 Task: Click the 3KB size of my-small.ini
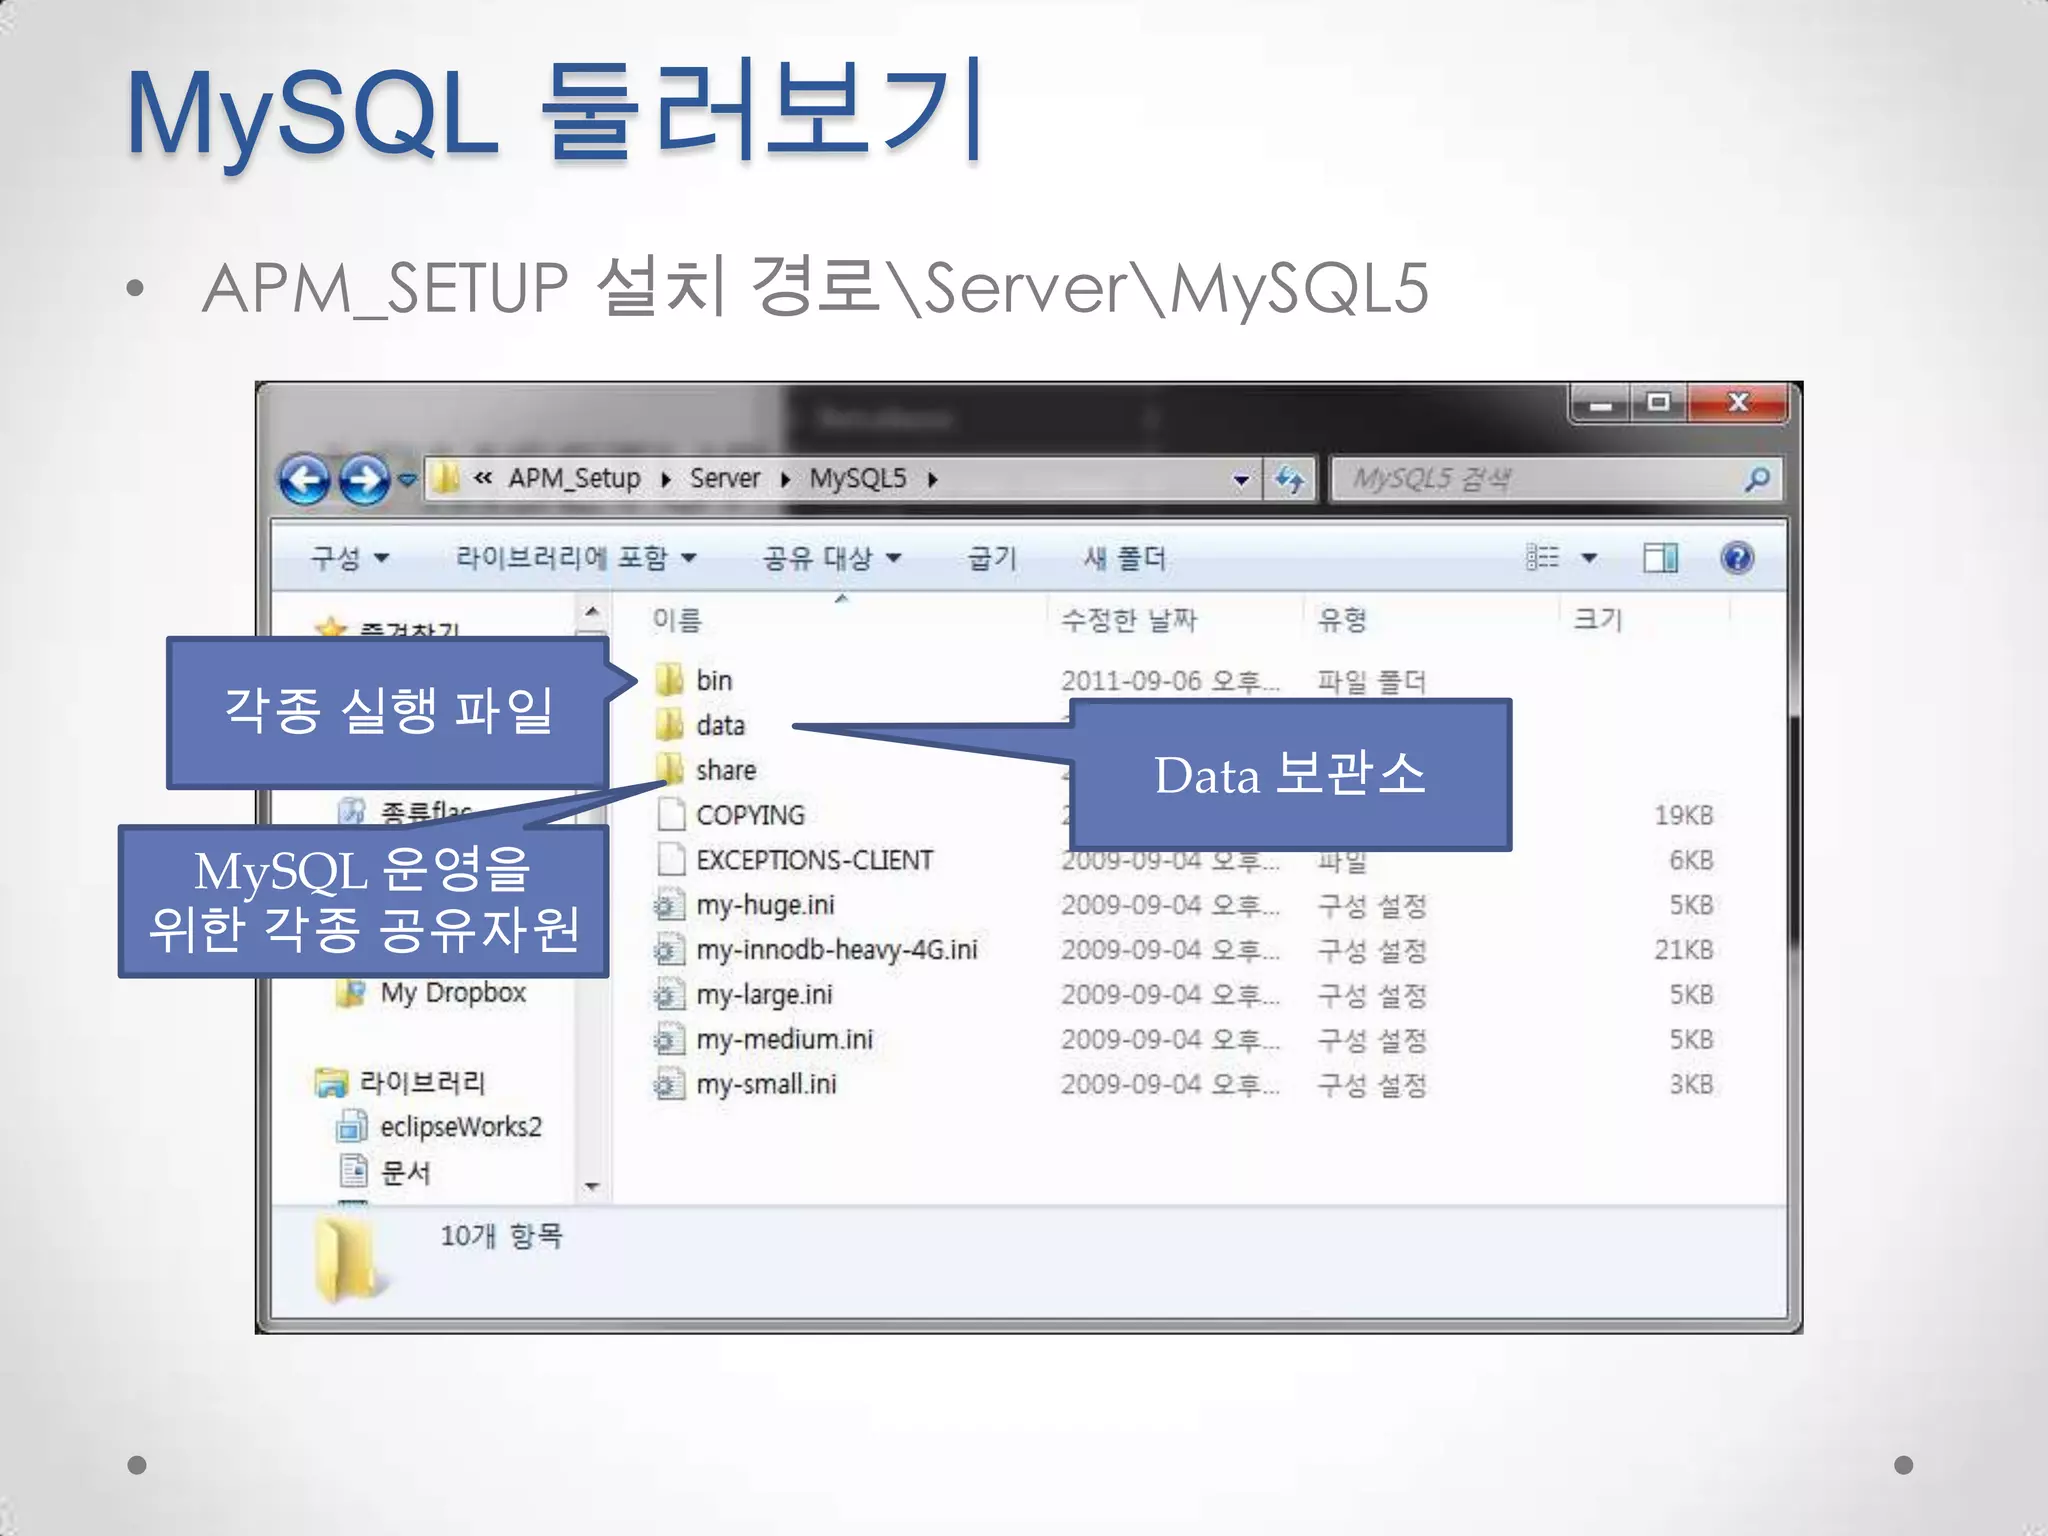pyautogui.click(x=1691, y=1085)
